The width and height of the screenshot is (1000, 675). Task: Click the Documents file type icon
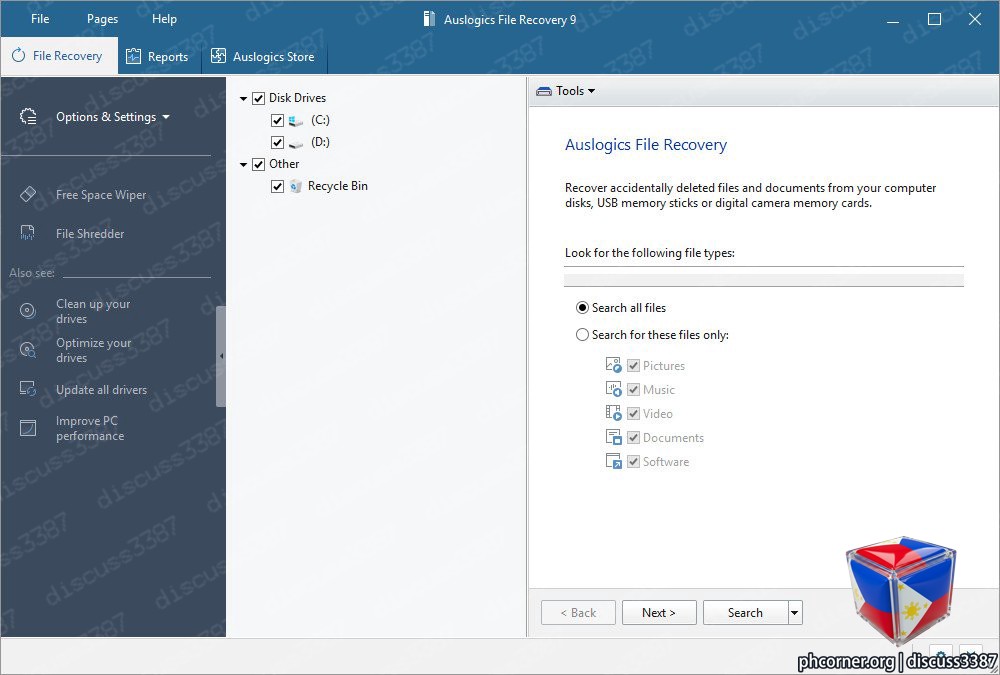[x=613, y=437]
